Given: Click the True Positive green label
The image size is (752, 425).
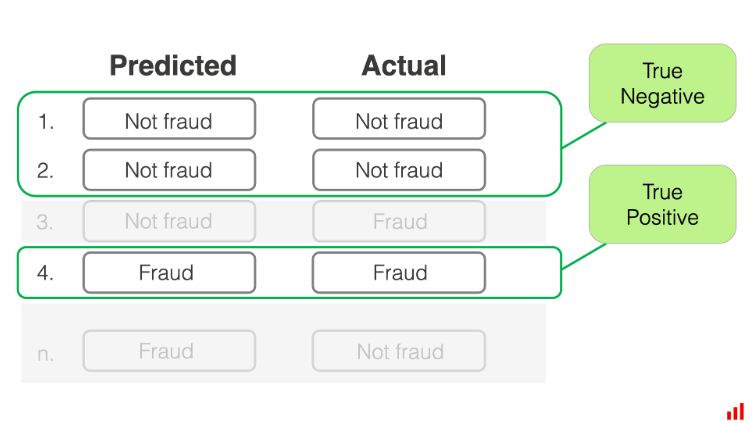Looking at the screenshot, I should point(662,205).
